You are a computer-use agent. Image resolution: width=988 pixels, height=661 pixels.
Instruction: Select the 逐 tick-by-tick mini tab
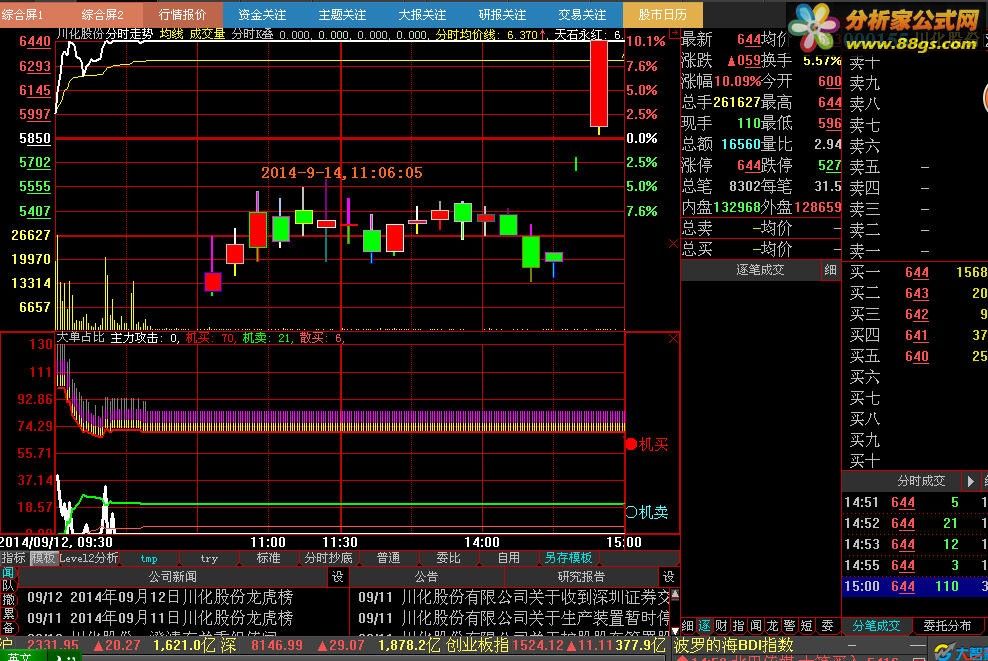pyautogui.click(x=704, y=626)
